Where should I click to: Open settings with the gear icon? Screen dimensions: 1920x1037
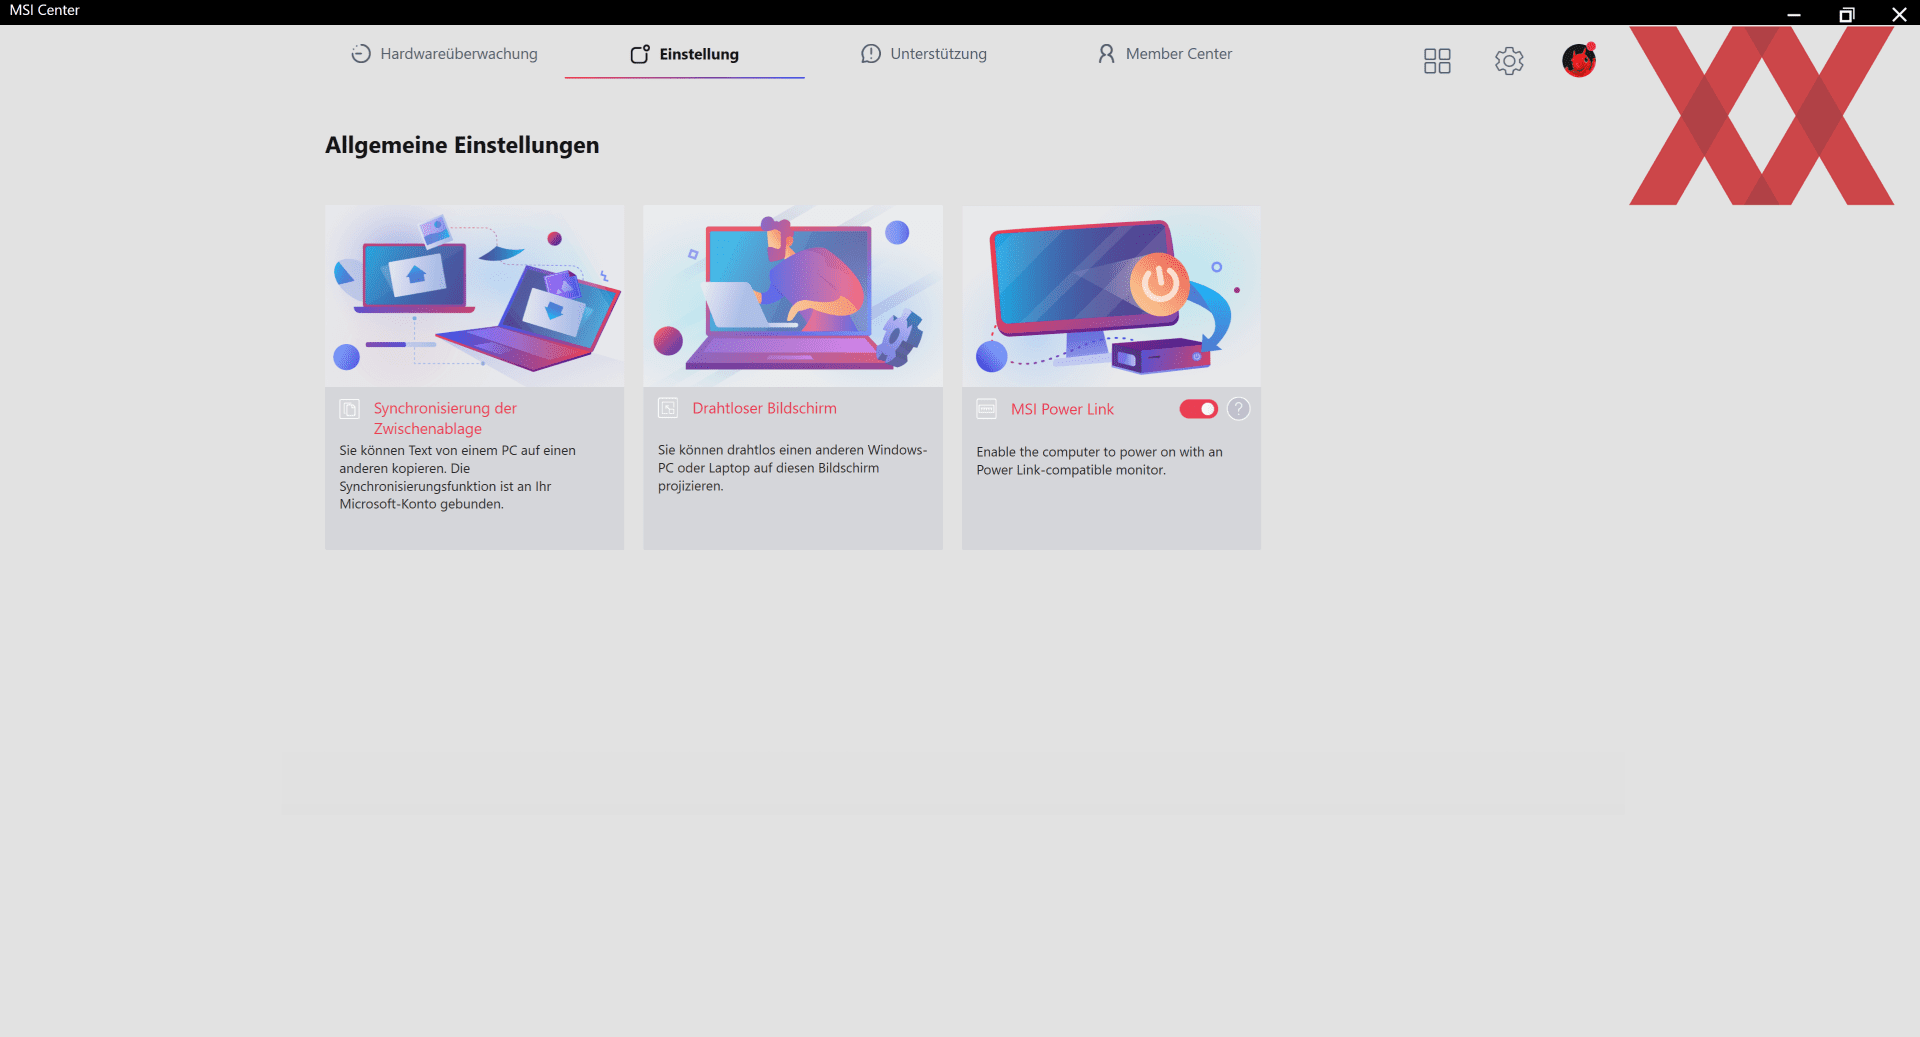[1509, 61]
